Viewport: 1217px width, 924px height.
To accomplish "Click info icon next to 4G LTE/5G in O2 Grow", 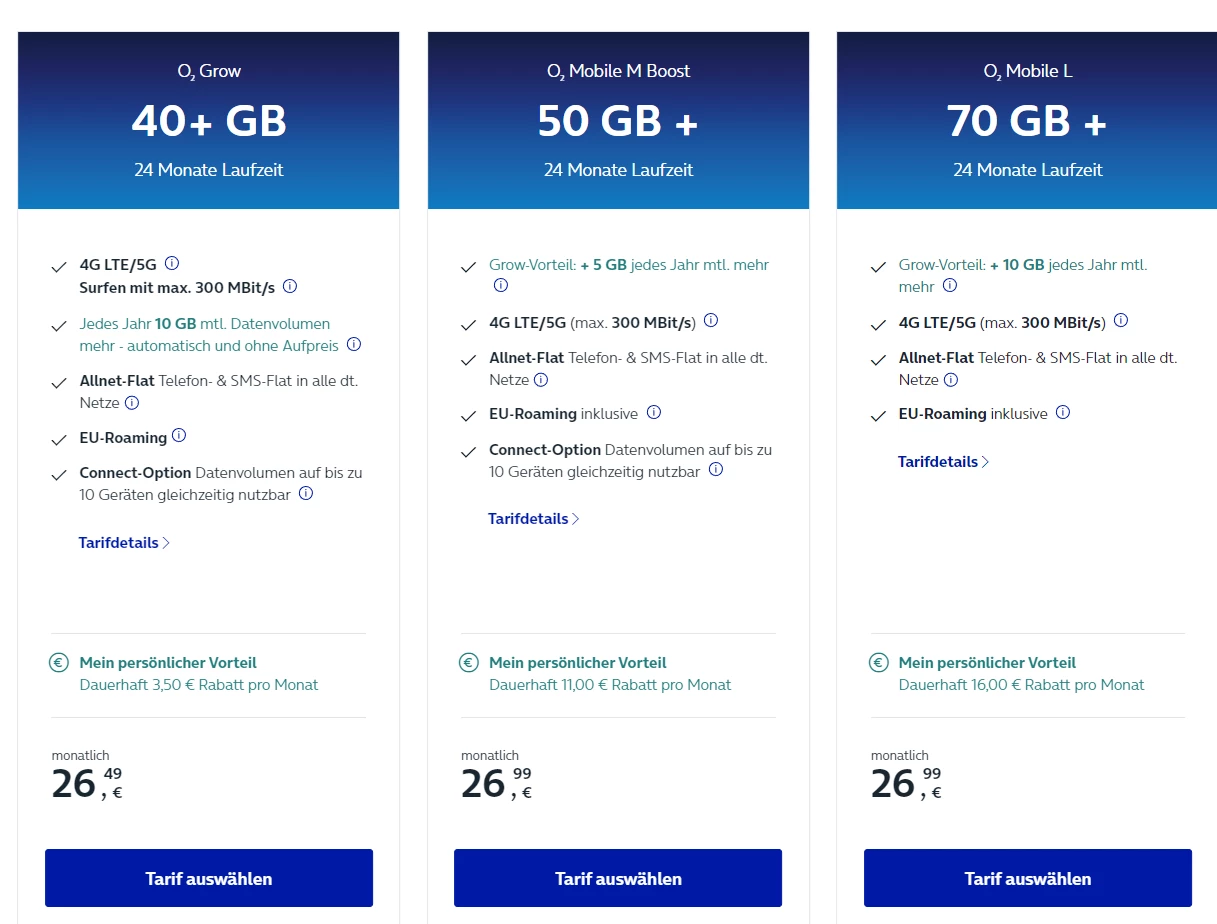I will (x=172, y=264).
